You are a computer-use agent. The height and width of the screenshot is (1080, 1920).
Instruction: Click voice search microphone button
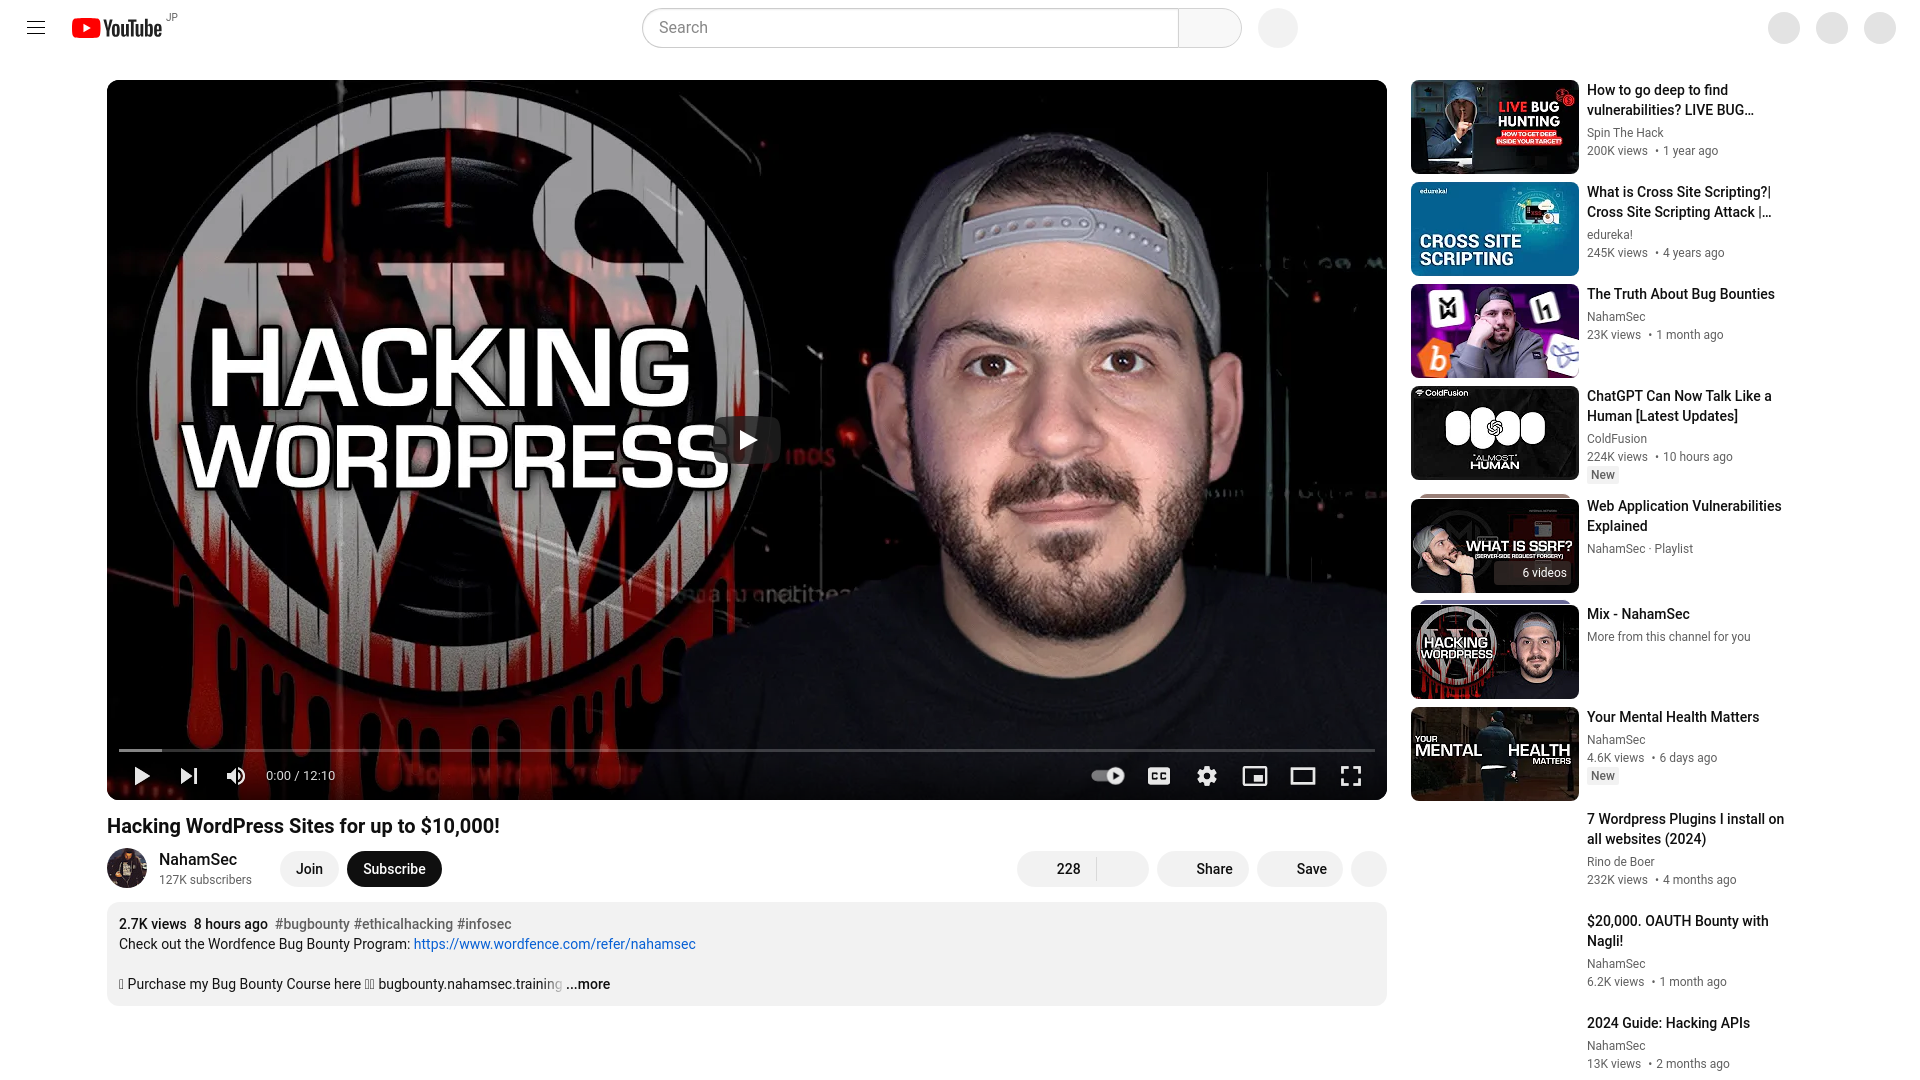[x=1278, y=28]
